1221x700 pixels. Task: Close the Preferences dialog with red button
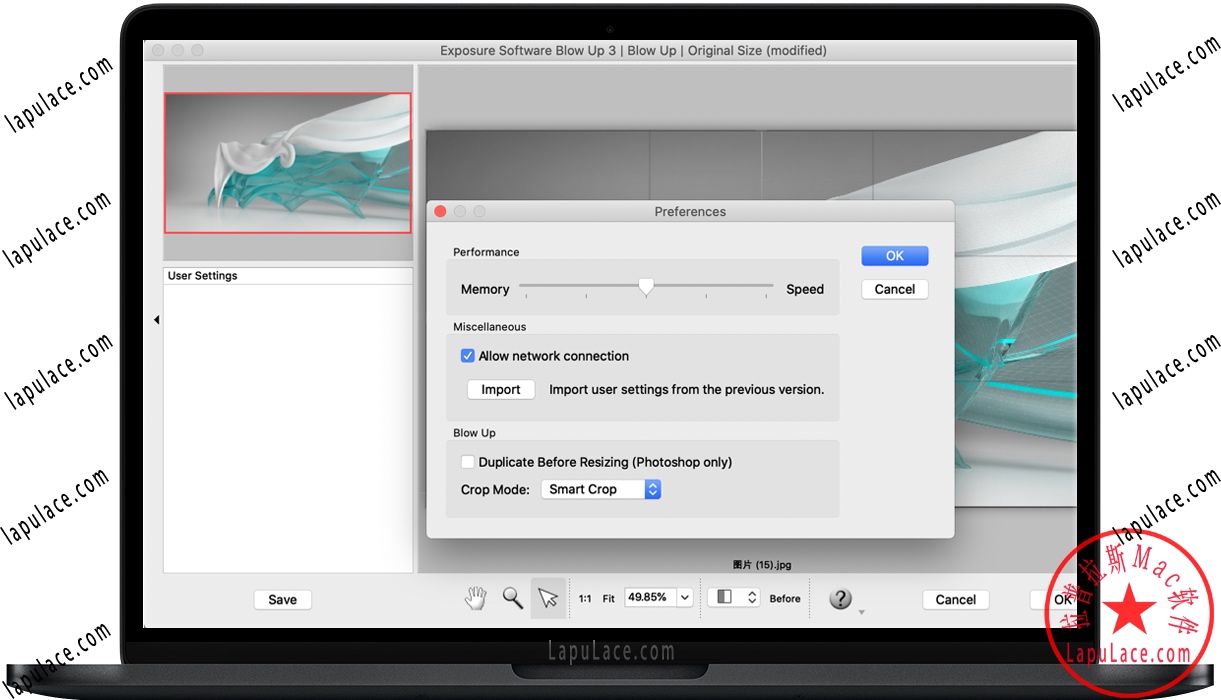coord(440,212)
